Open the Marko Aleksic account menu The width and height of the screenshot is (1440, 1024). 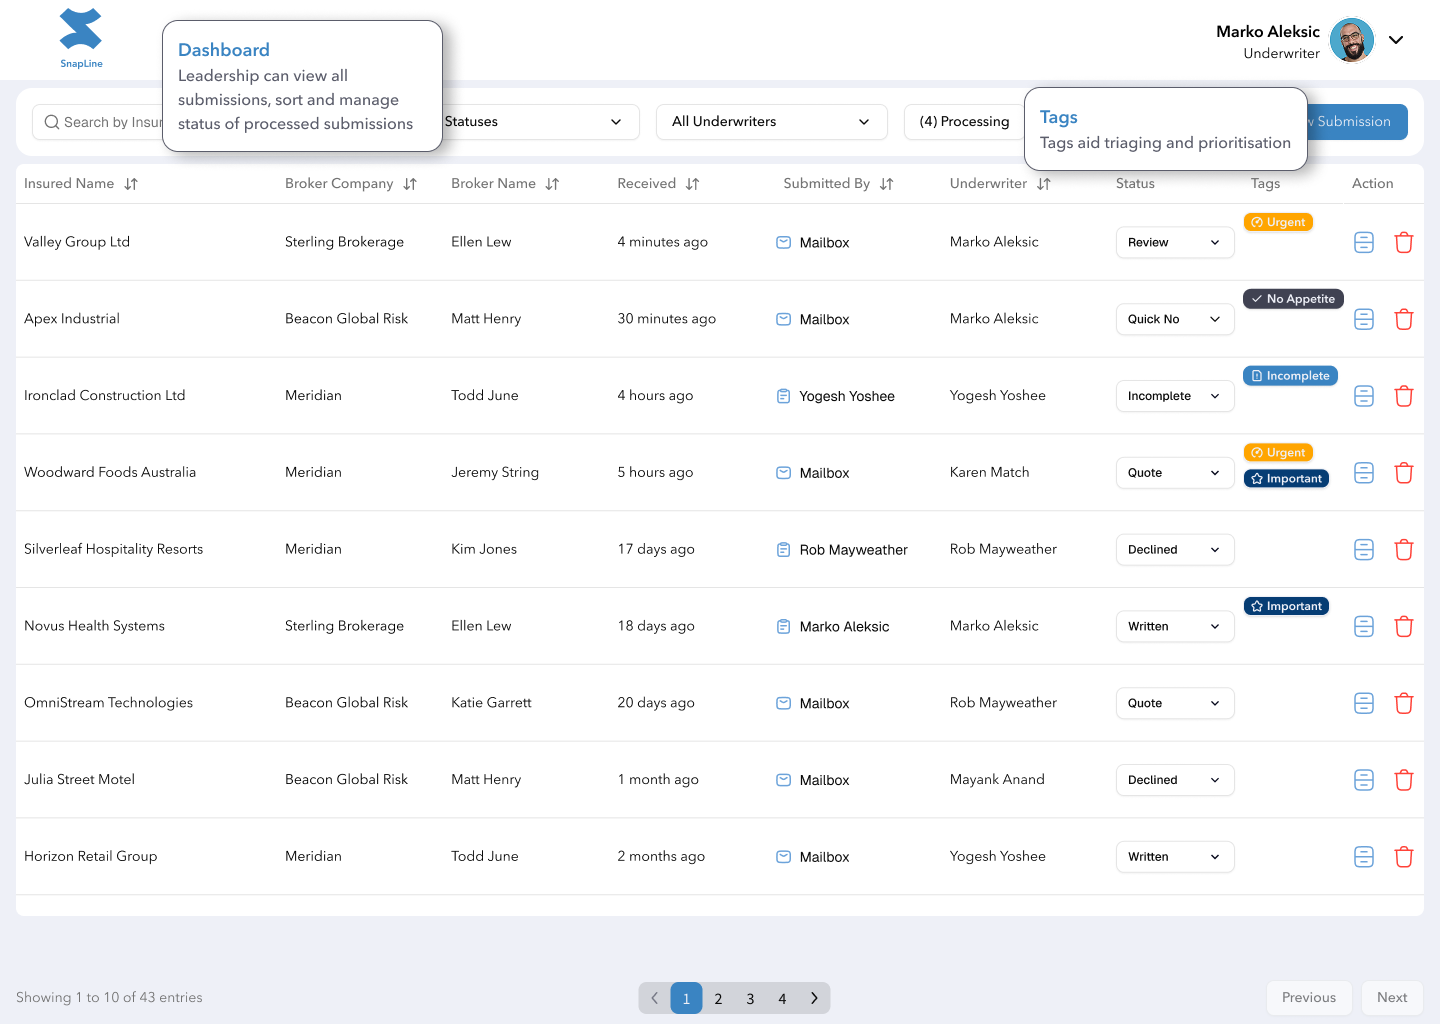click(x=1396, y=40)
